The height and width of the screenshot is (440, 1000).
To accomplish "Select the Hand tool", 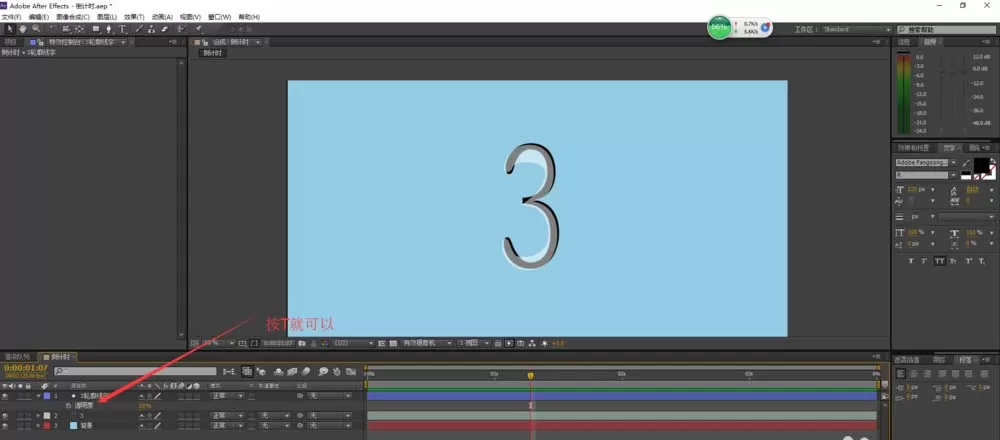I will (22, 29).
